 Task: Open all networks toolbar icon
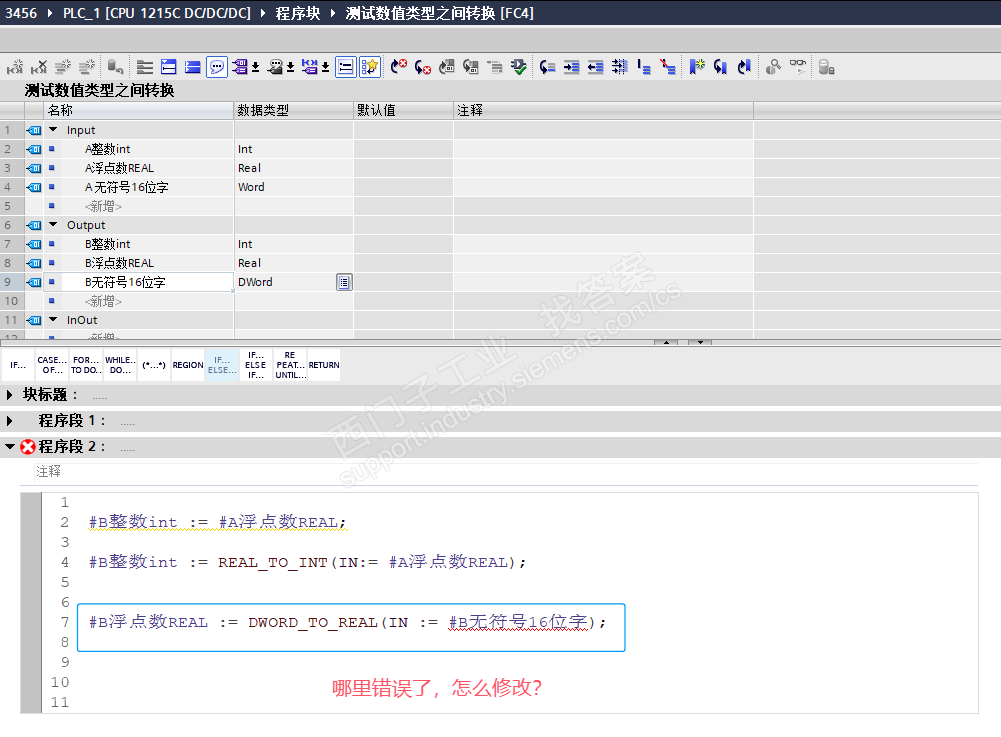[x=145, y=67]
